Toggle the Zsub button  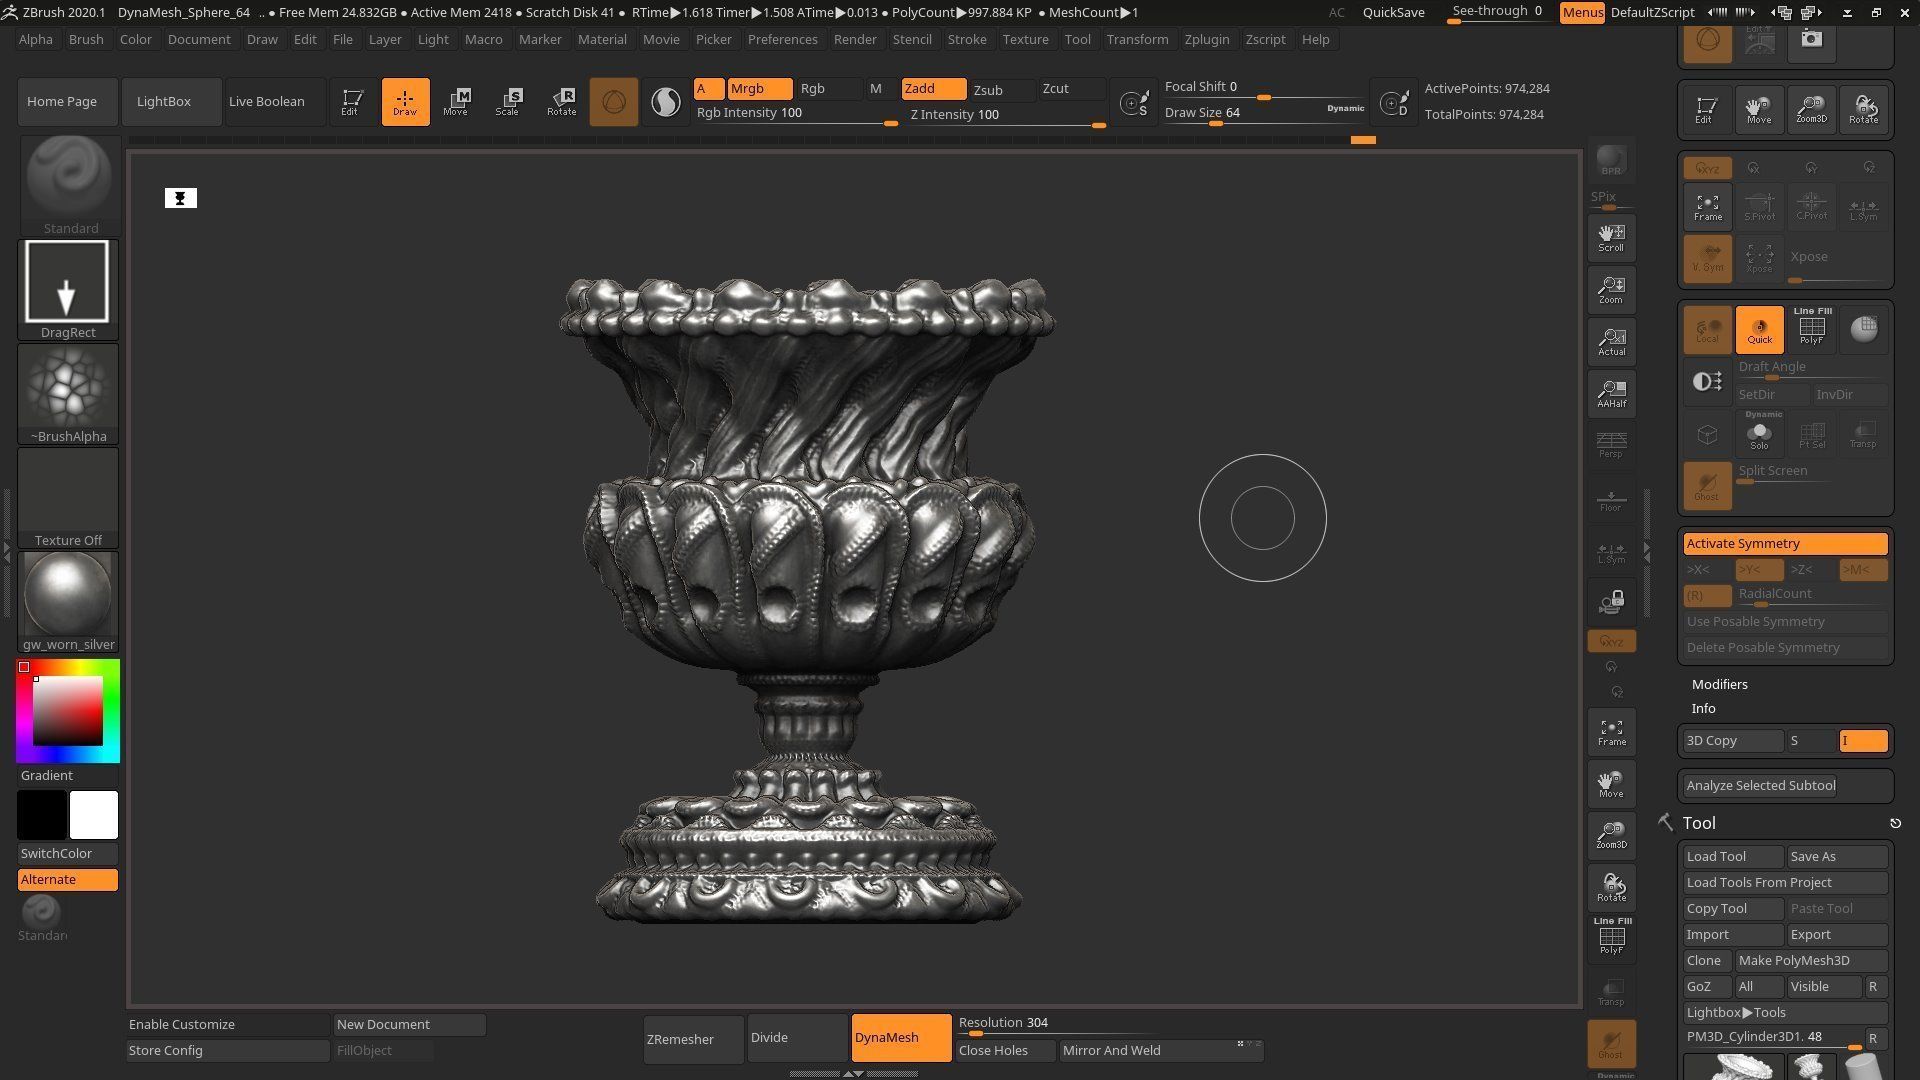click(x=1003, y=90)
